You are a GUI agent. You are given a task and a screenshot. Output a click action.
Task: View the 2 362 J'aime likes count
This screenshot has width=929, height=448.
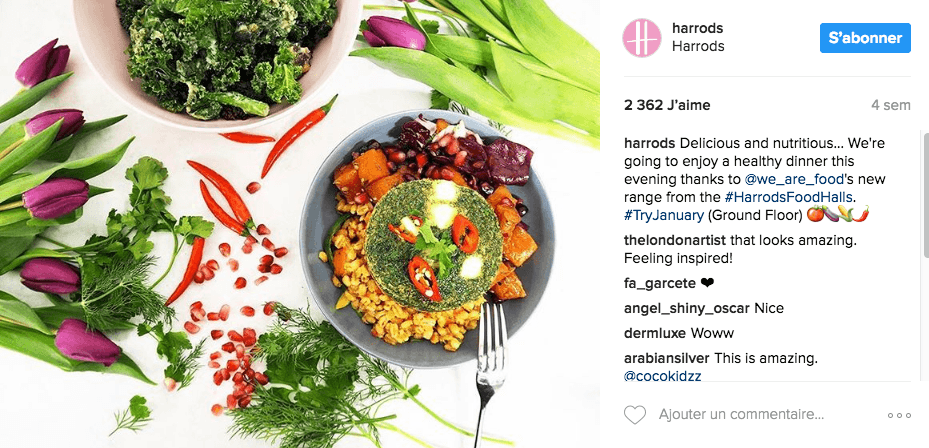tap(667, 105)
